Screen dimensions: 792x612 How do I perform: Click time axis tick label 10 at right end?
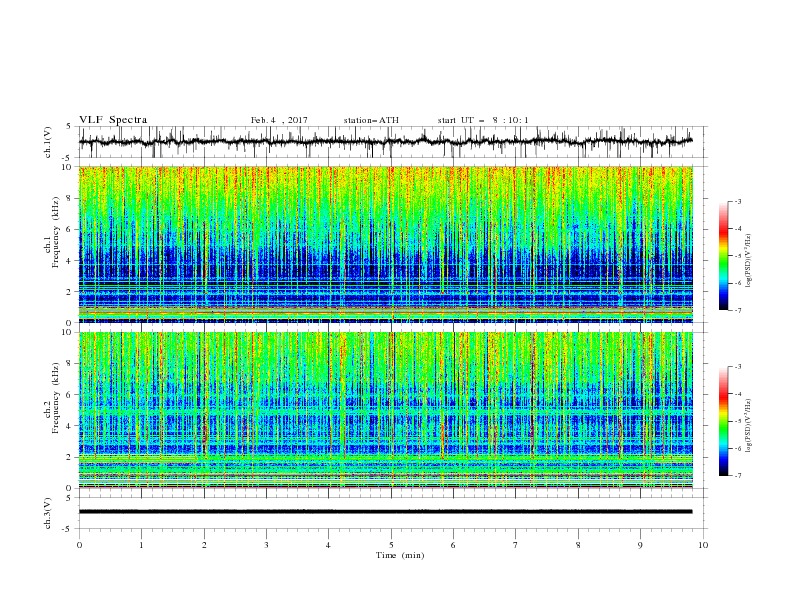pyautogui.click(x=703, y=545)
